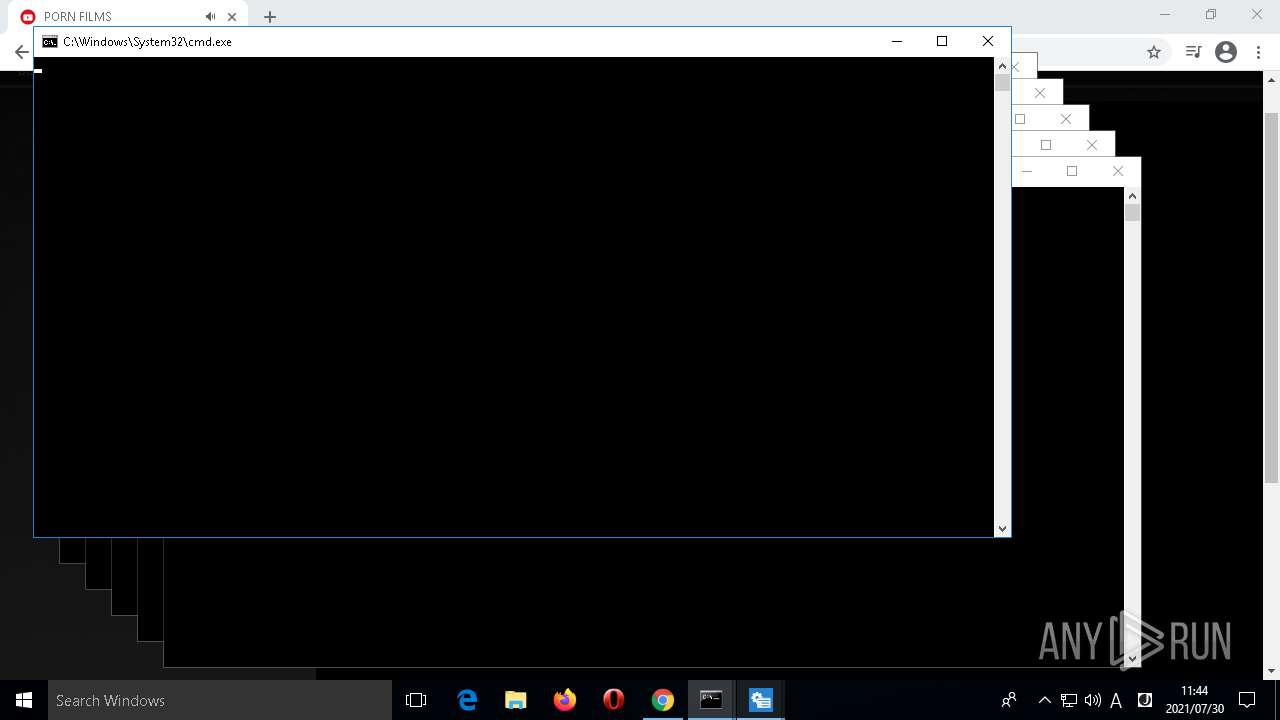The width and height of the screenshot is (1280, 720).
Task: Minimize the fifth background cmd window
Action: click(x=1027, y=171)
